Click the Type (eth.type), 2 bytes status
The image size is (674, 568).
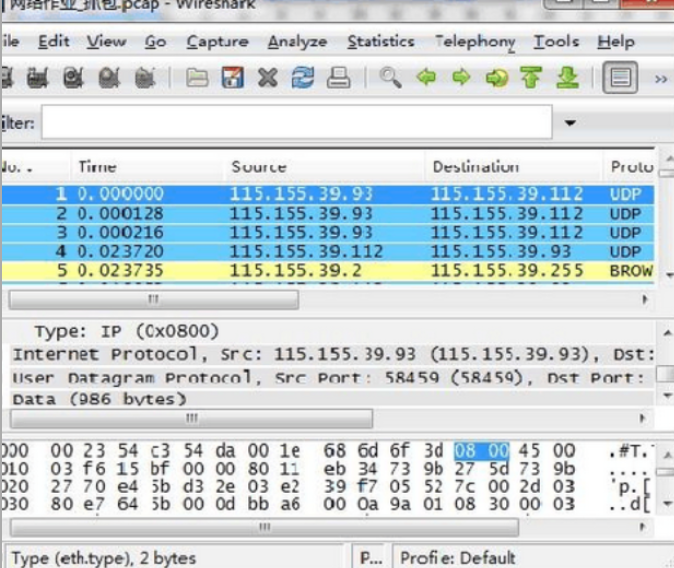point(104,558)
